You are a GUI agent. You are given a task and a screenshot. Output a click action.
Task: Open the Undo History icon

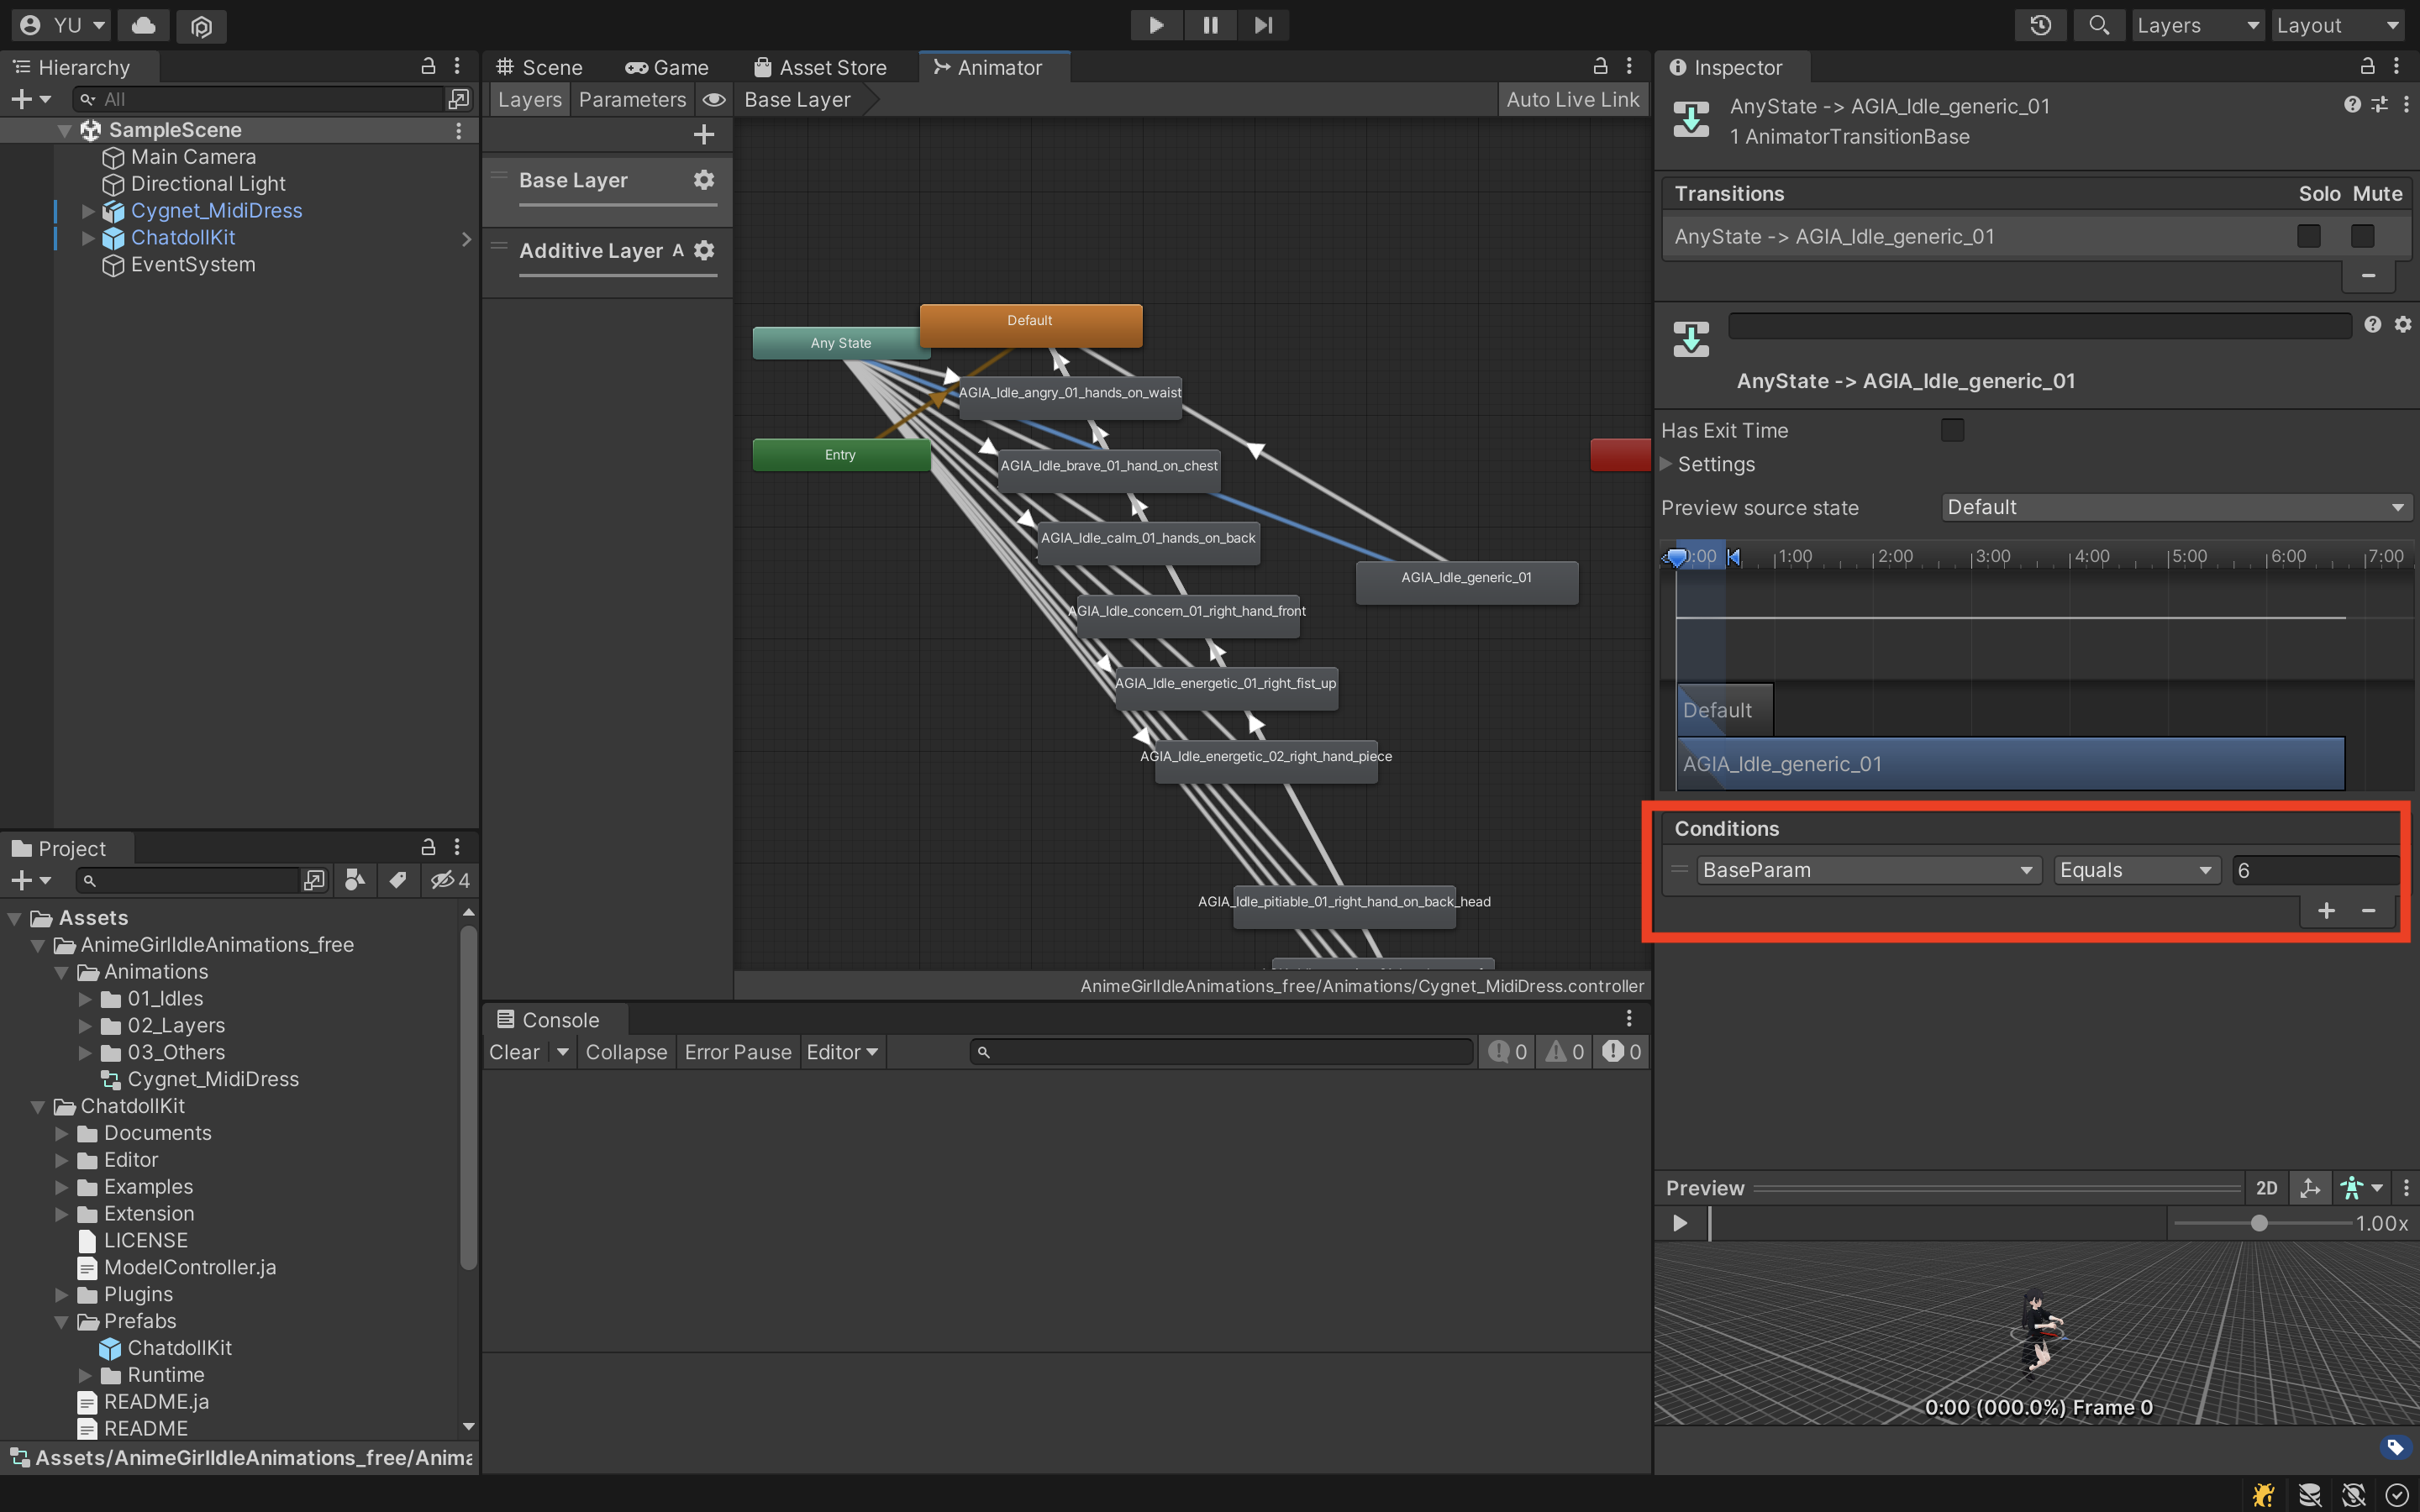2040,25
